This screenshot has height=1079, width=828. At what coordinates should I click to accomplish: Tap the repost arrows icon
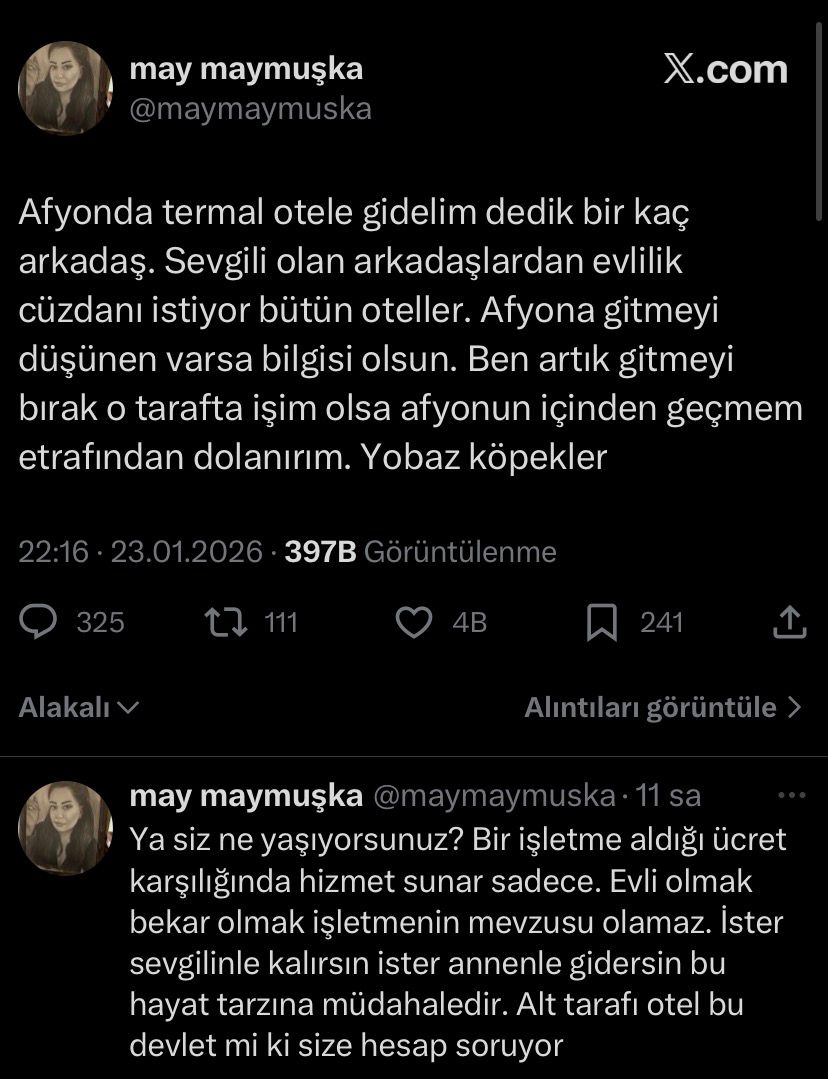(x=219, y=623)
